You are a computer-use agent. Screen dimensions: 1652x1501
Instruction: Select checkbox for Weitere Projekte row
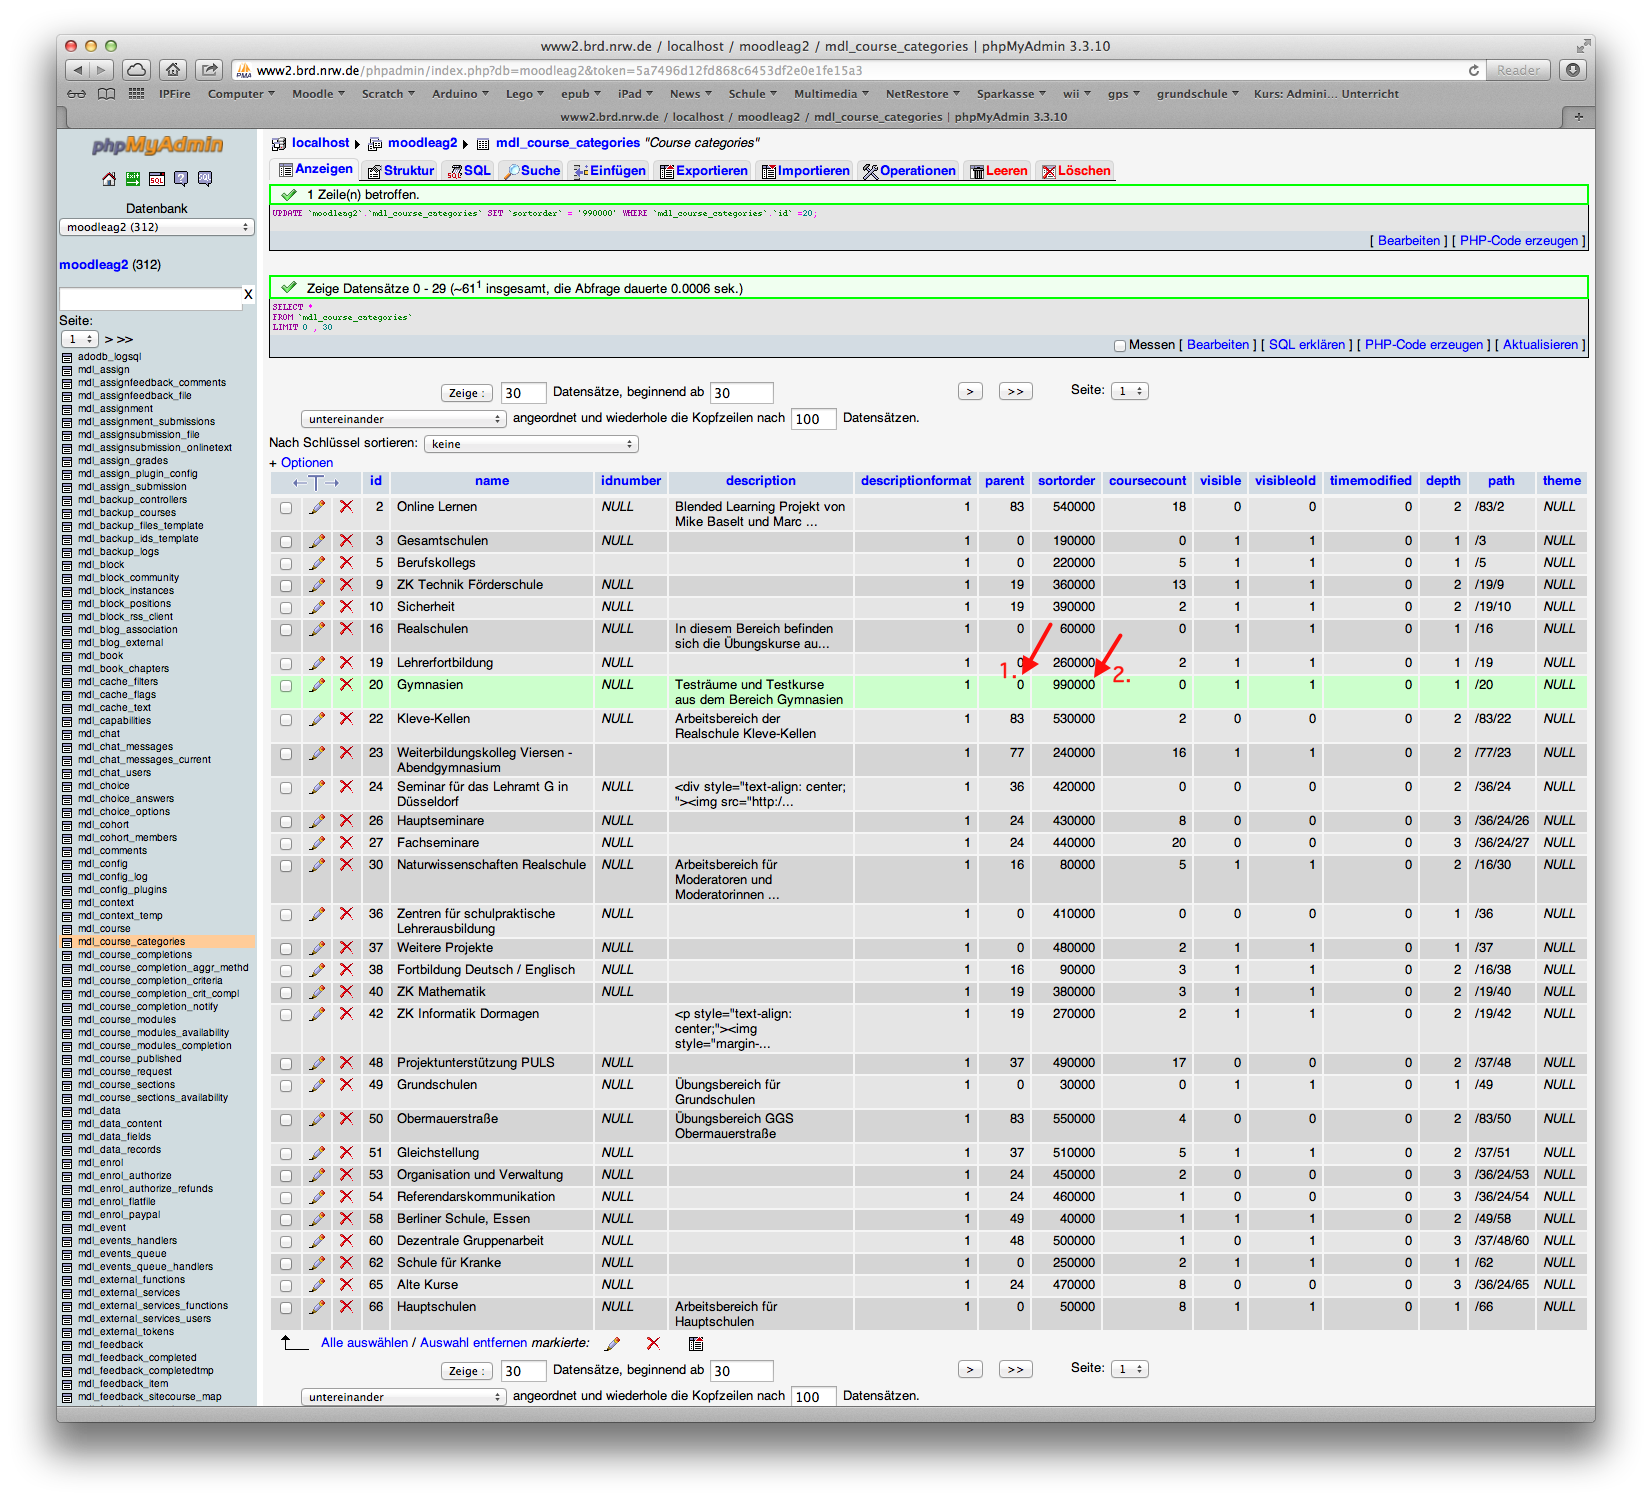click(286, 949)
